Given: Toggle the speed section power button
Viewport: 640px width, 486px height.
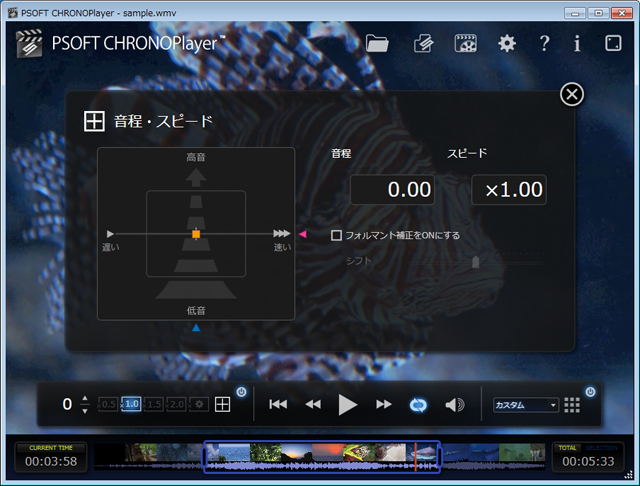Looking at the screenshot, I should pyautogui.click(x=242, y=392).
